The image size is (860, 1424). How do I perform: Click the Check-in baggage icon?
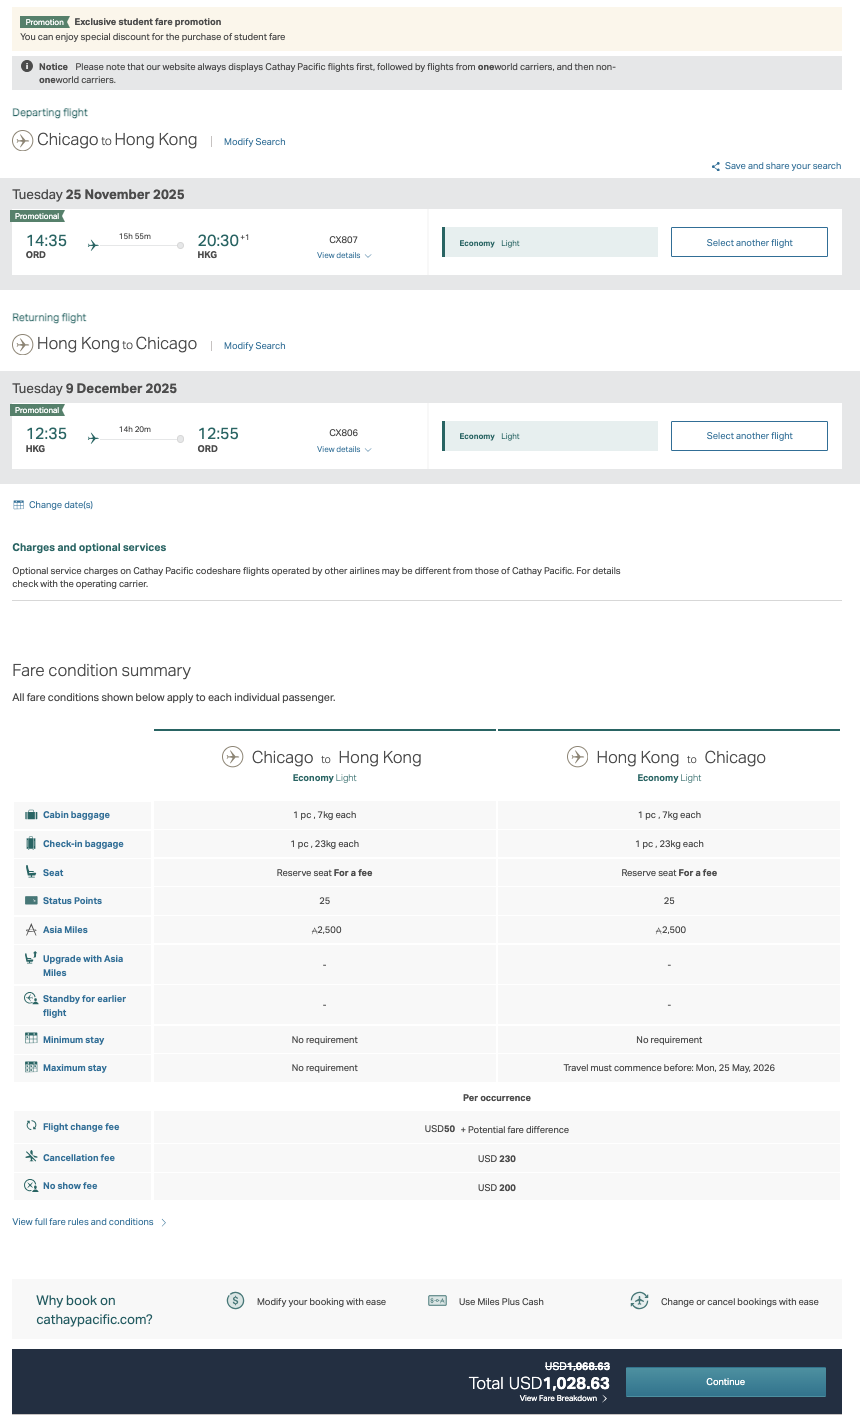click(x=31, y=844)
